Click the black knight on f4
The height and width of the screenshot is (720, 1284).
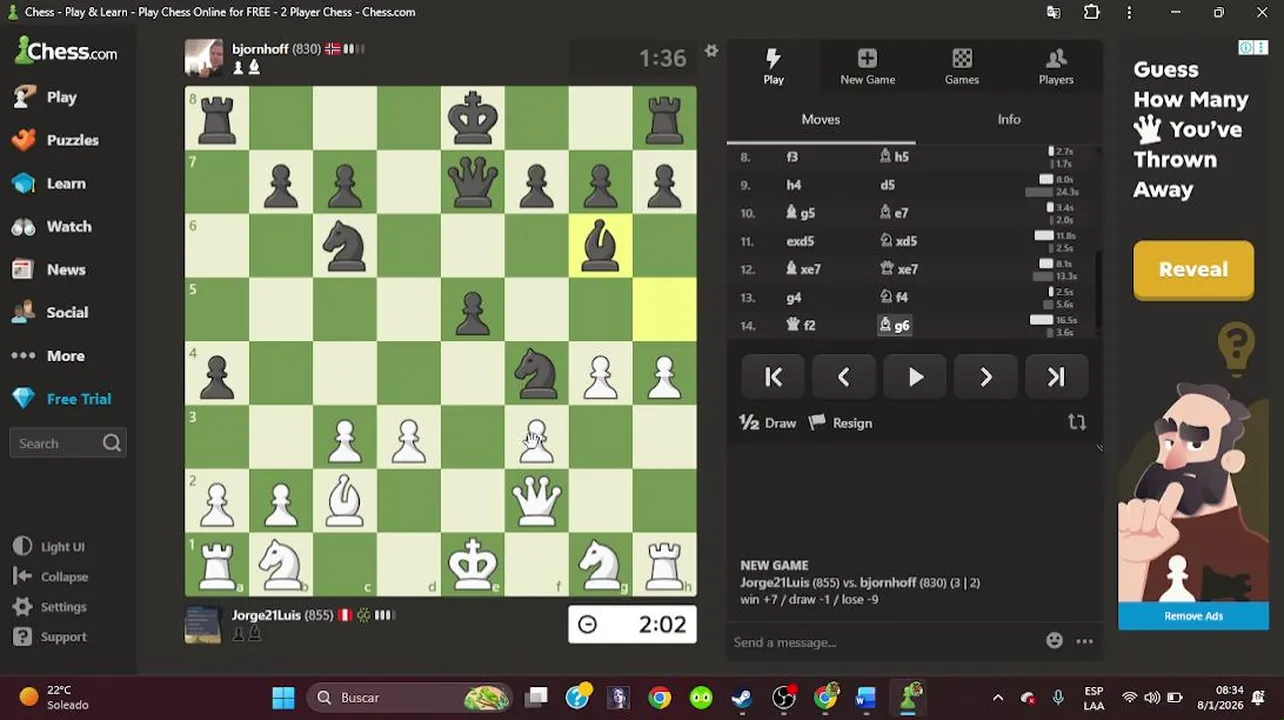(537, 373)
